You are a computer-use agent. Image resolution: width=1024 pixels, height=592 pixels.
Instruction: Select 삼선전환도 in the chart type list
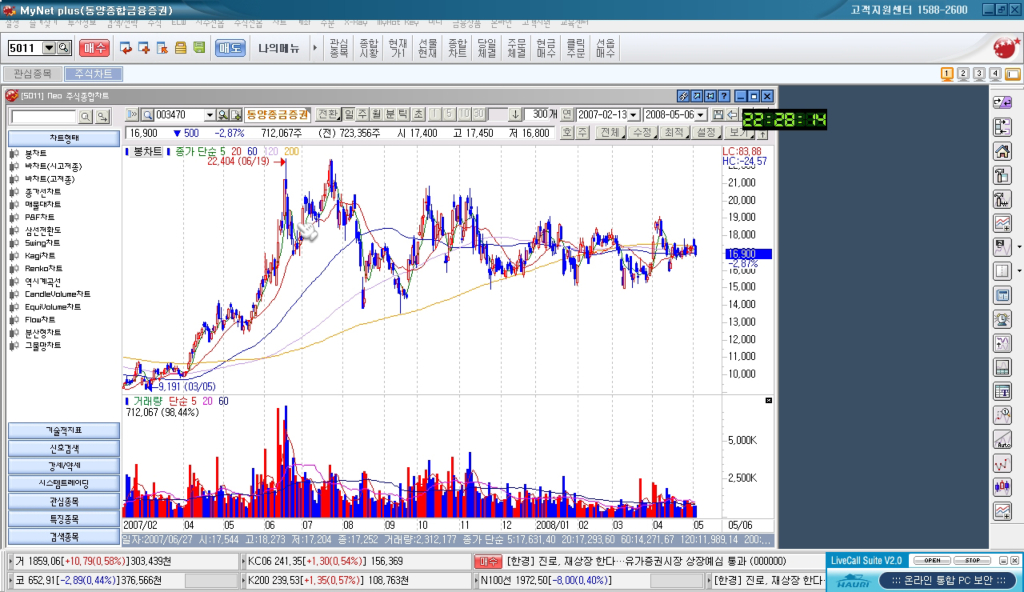(x=43, y=230)
